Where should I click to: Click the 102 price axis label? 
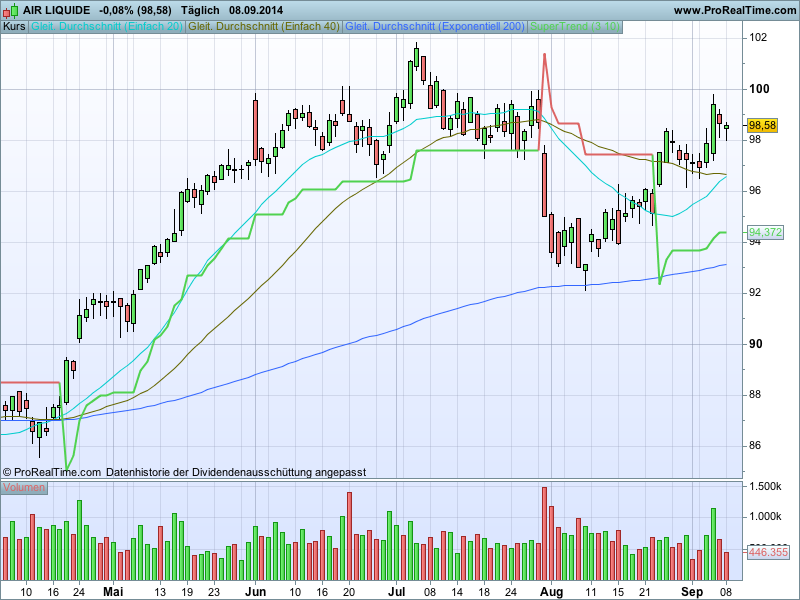coord(758,38)
